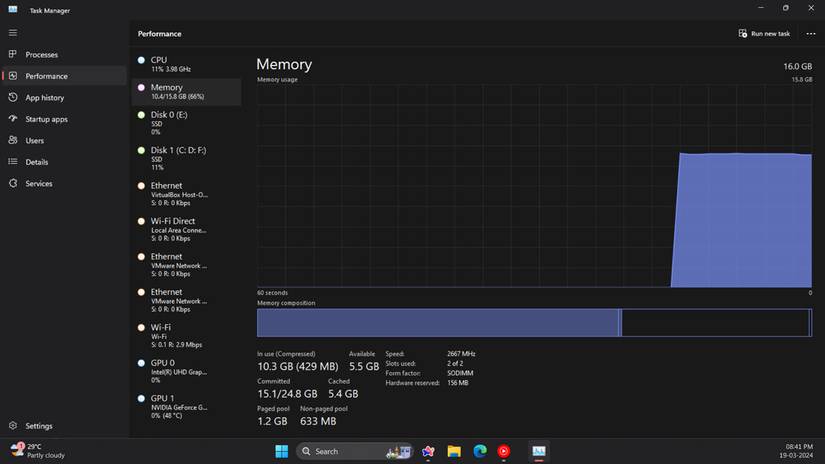Click the 16.0 GB total memory label
Screen dimensions: 825x464
click(798, 66)
